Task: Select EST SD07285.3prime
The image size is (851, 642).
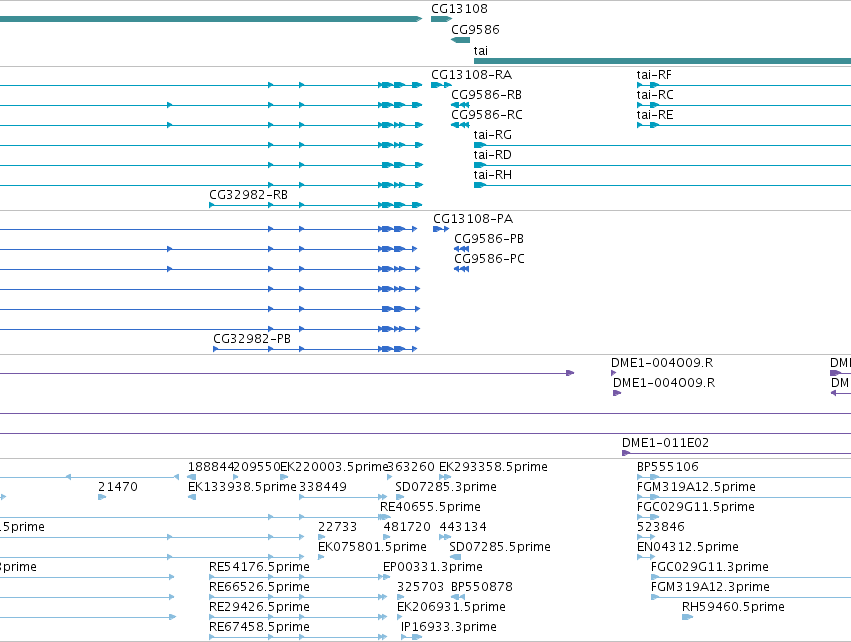Action: point(446,487)
